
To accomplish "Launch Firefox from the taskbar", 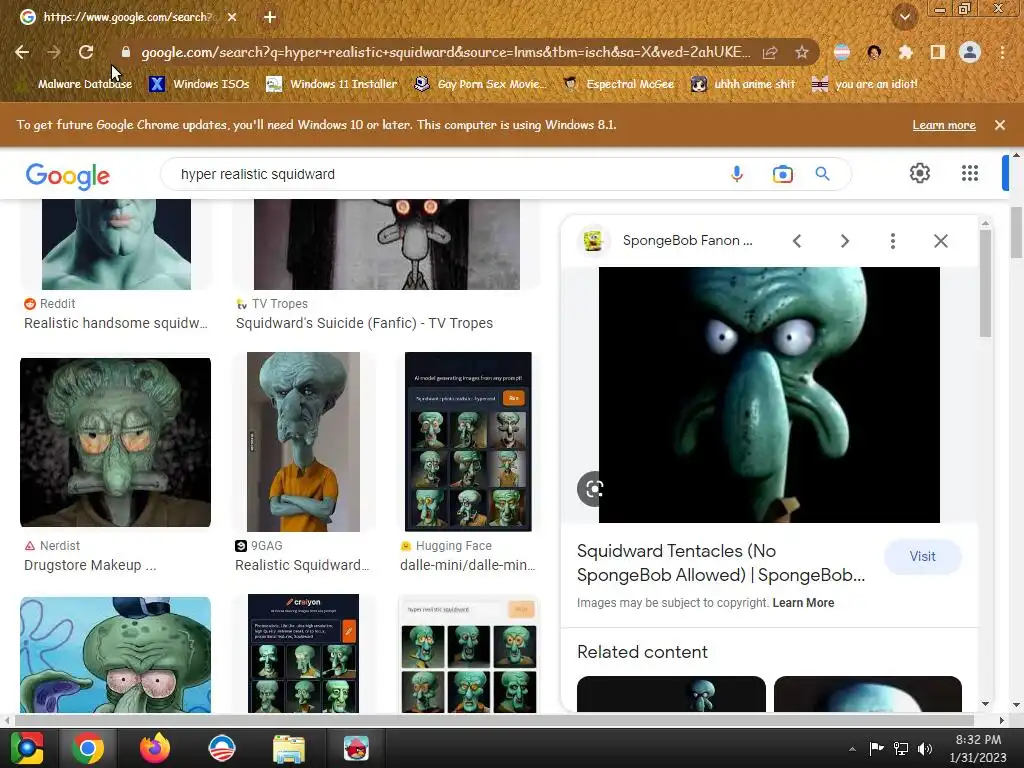I will coord(155,748).
